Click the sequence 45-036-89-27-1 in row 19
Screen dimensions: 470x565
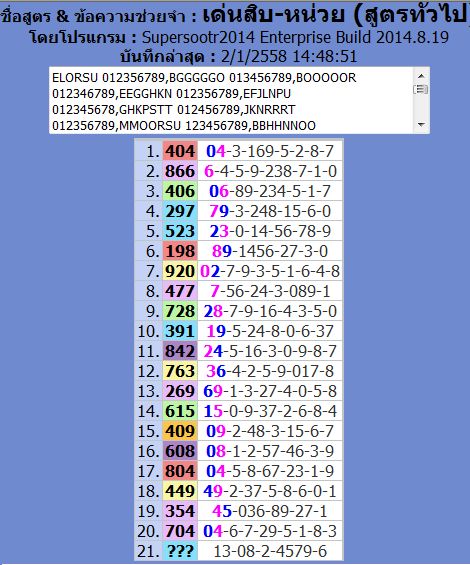270,511
